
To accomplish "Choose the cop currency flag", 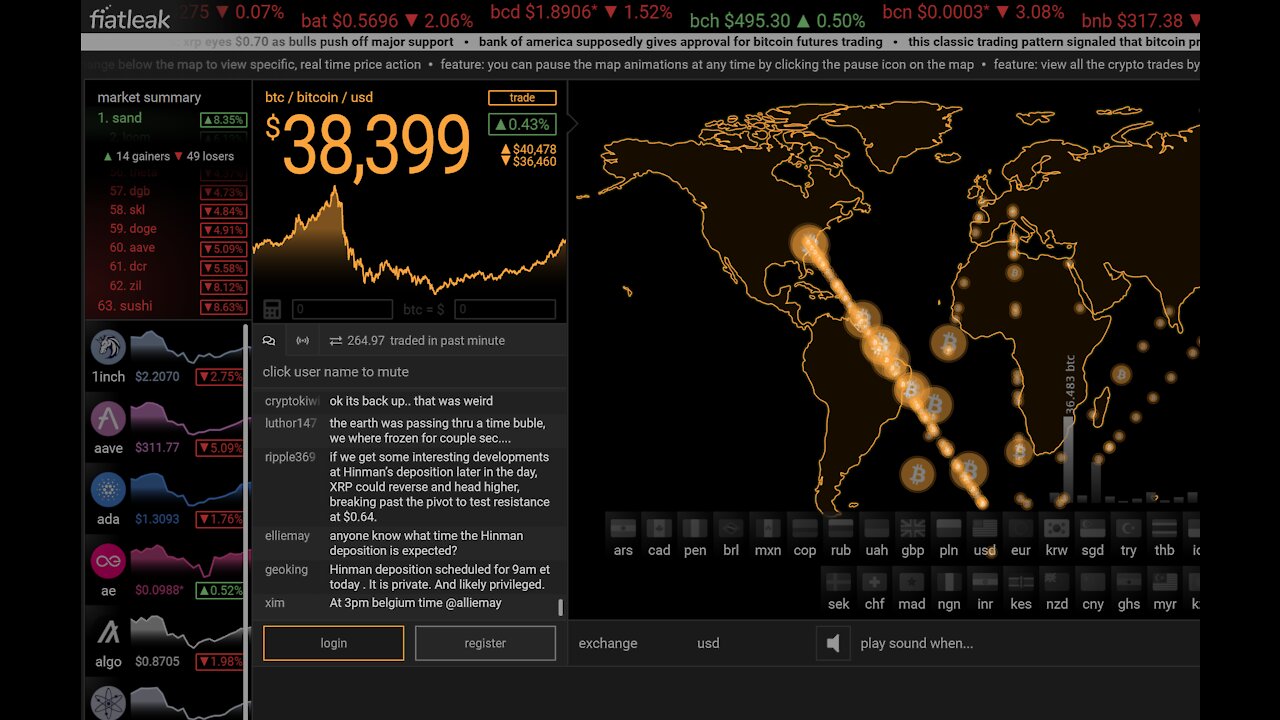I will click(804, 528).
